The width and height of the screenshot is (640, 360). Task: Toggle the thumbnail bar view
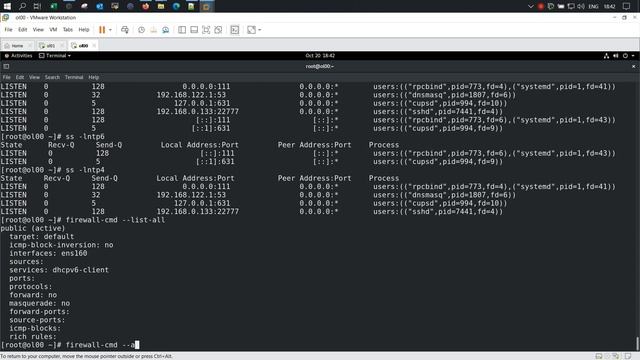pos(194,30)
